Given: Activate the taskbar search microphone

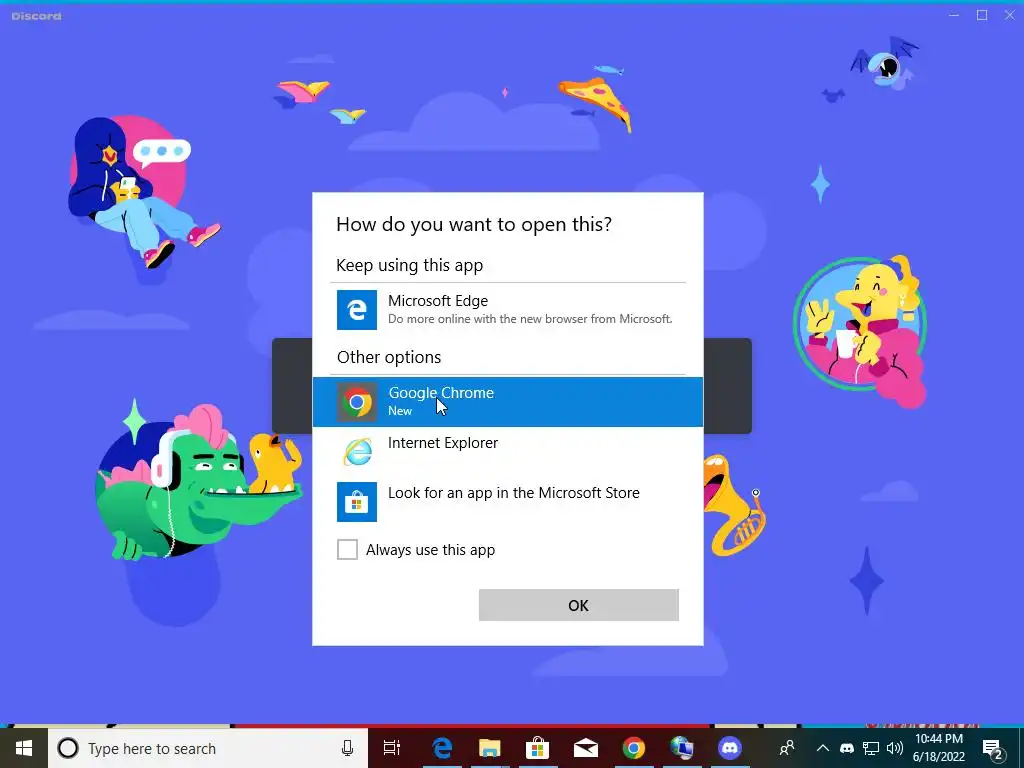Looking at the screenshot, I should click(347, 748).
